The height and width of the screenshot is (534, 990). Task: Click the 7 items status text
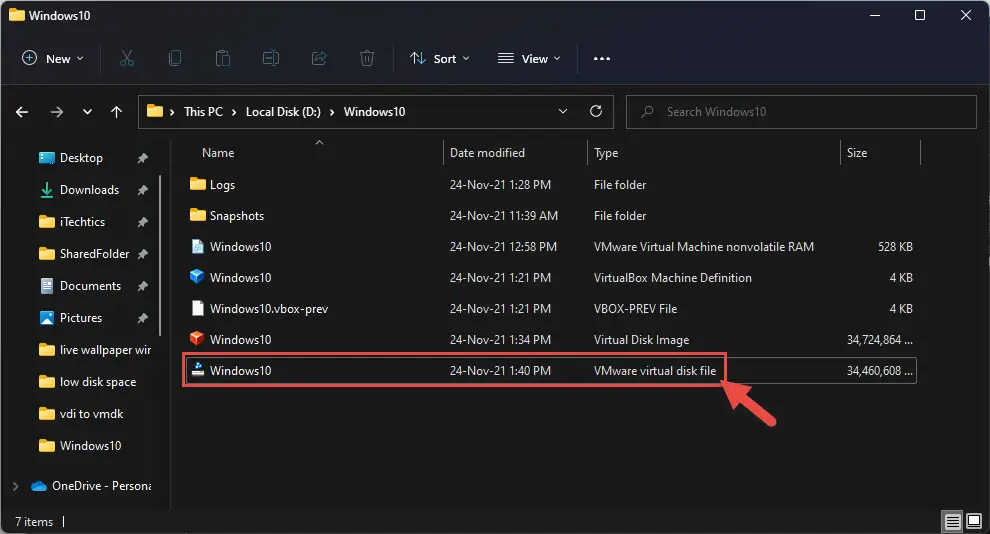[34, 522]
